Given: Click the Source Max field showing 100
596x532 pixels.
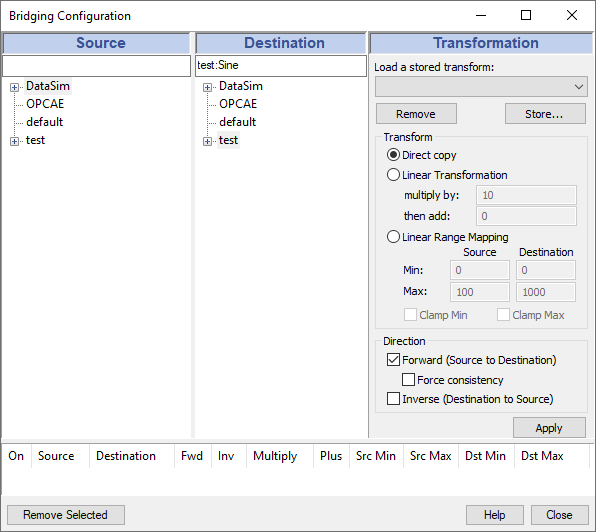Looking at the screenshot, I should point(480,292).
